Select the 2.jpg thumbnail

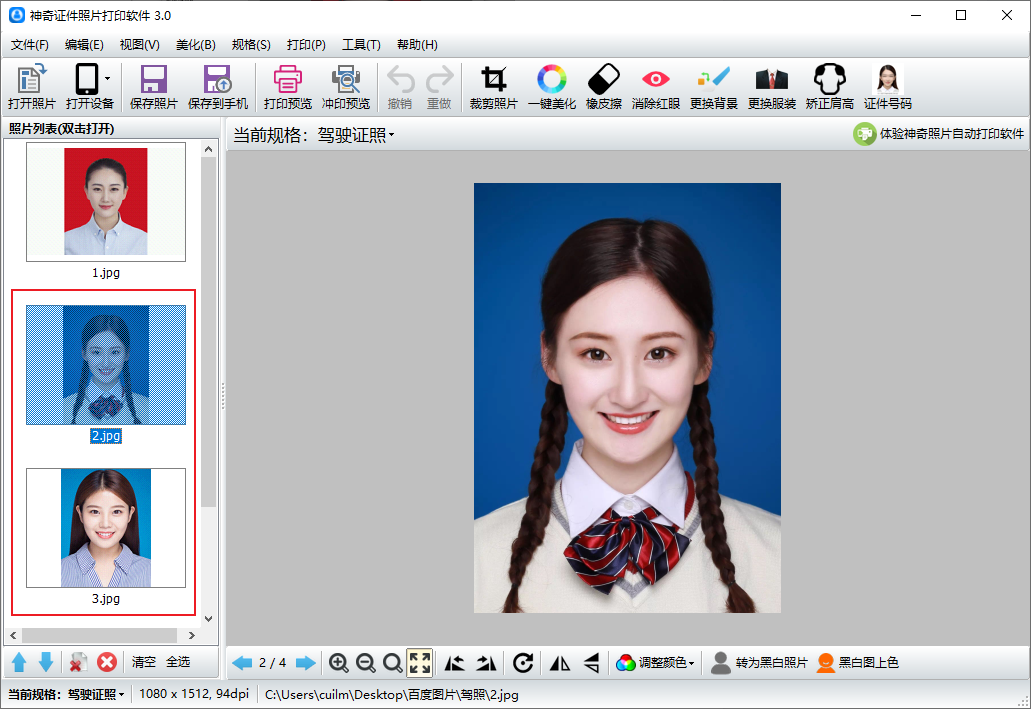(106, 365)
